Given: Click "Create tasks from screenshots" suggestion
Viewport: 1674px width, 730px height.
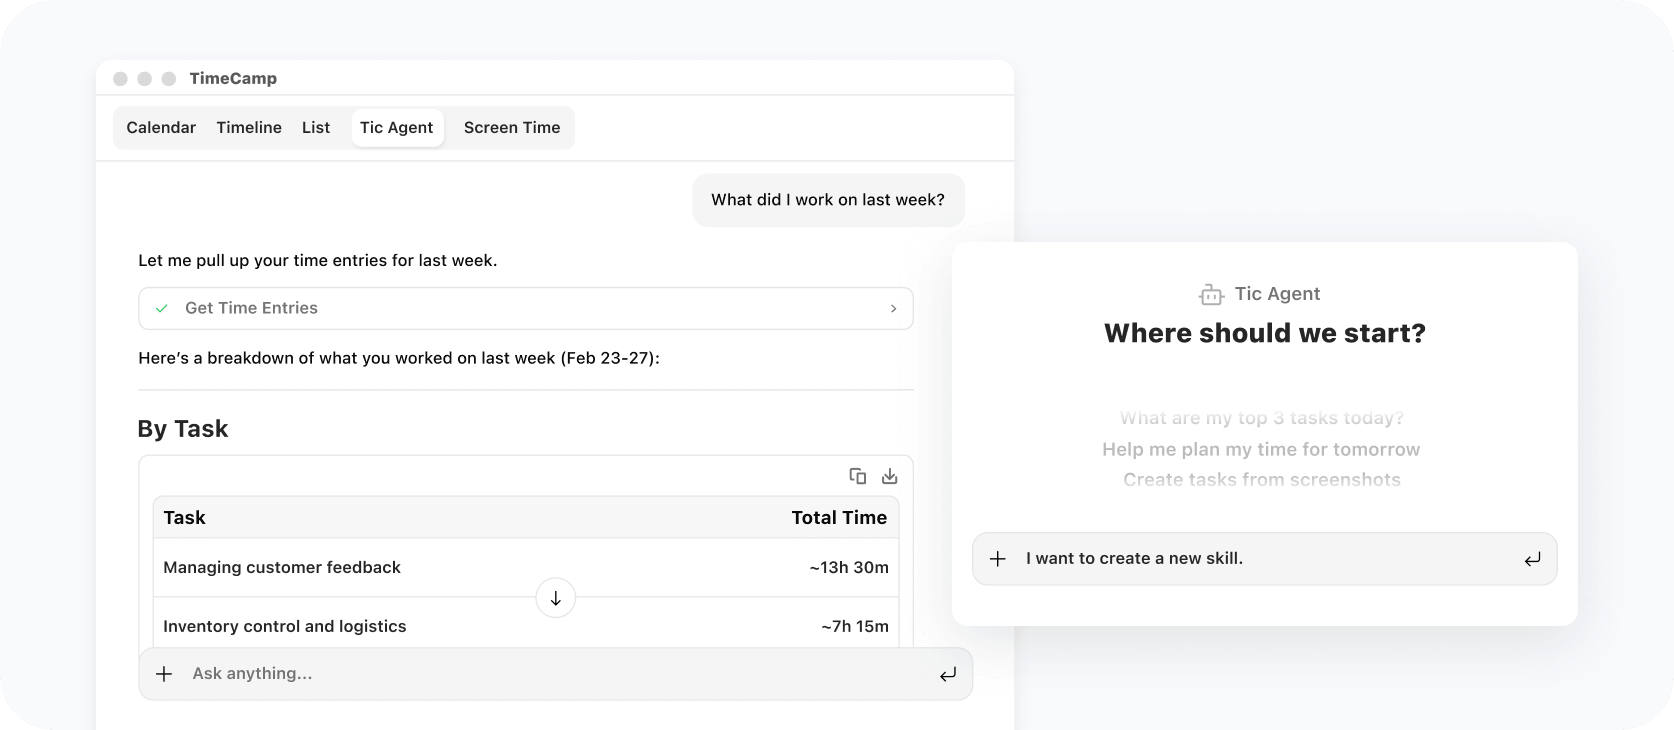Looking at the screenshot, I should coord(1262,480).
